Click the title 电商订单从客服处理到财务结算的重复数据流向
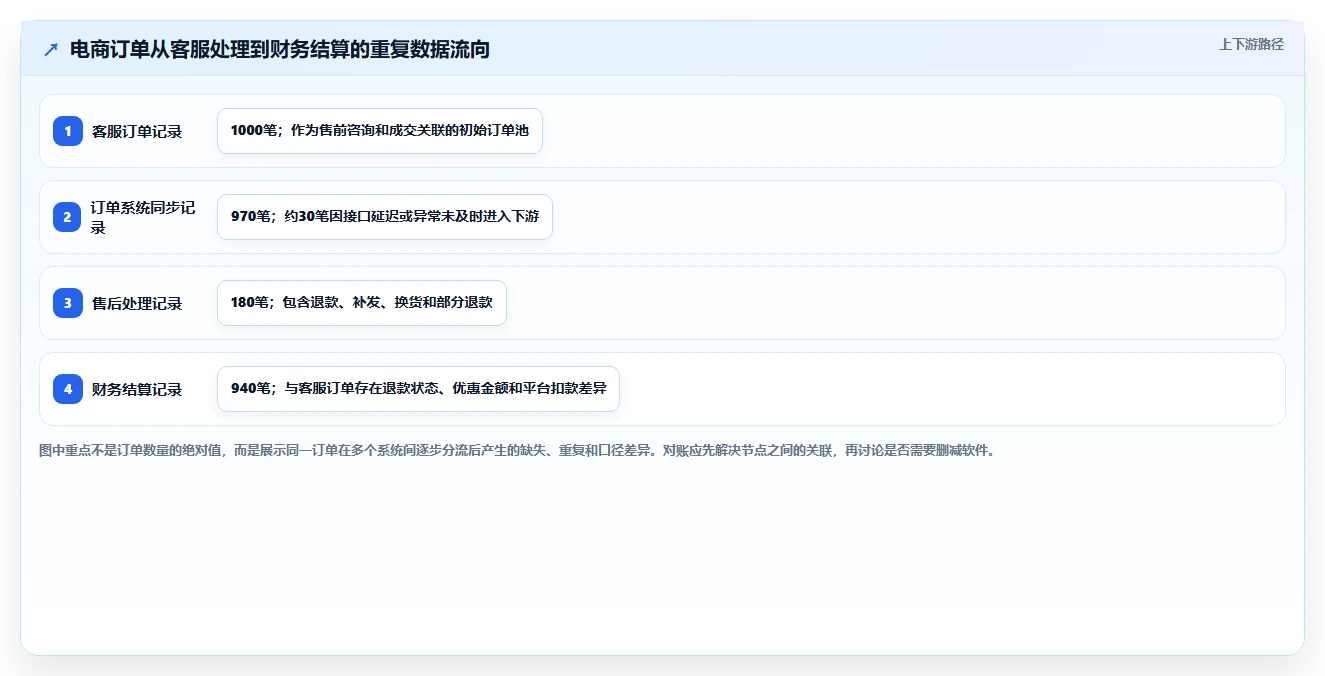This screenshot has width=1325, height=676. click(x=280, y=49)
